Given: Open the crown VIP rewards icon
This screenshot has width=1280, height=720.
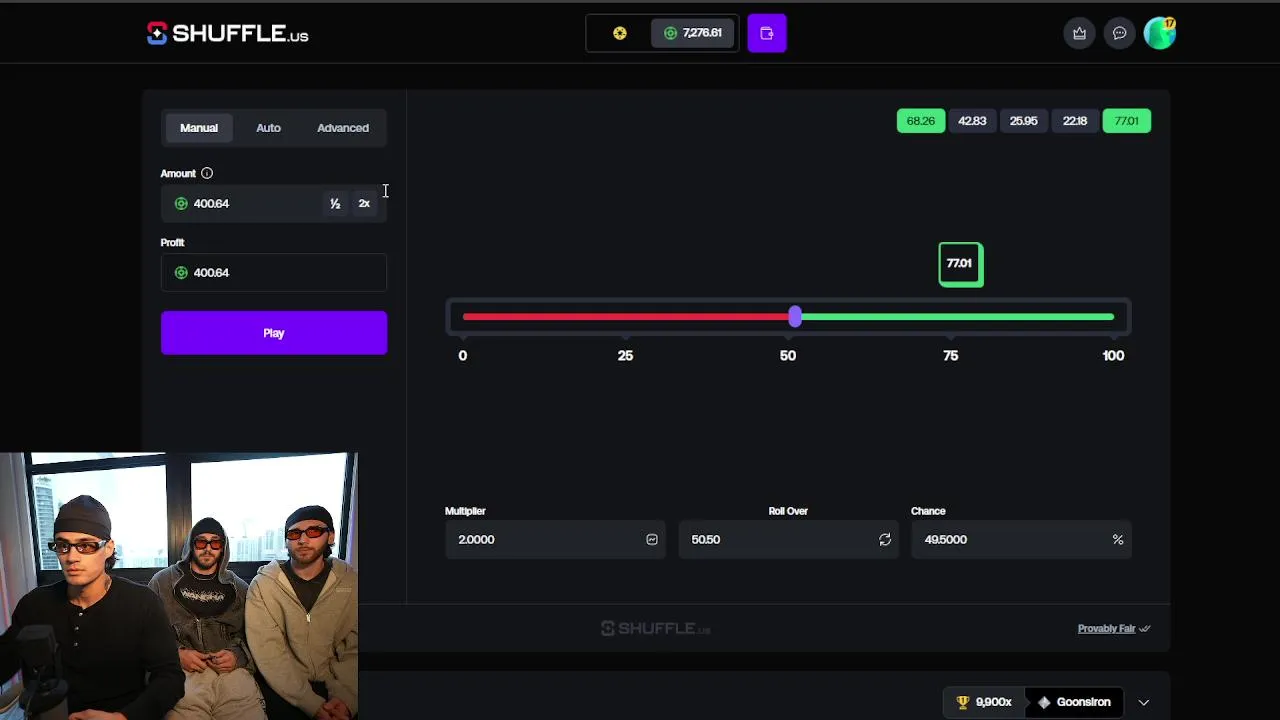Looking at the screenshot, I should 1080,33.
